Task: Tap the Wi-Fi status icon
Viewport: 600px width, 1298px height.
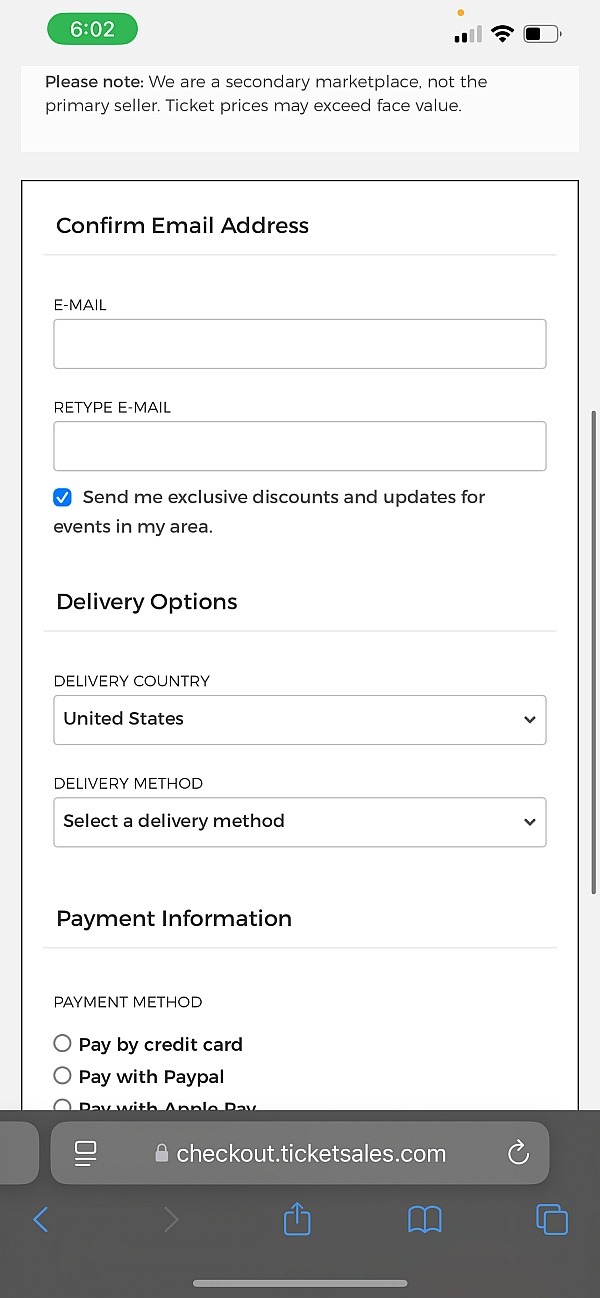Action: pos(502,34)
